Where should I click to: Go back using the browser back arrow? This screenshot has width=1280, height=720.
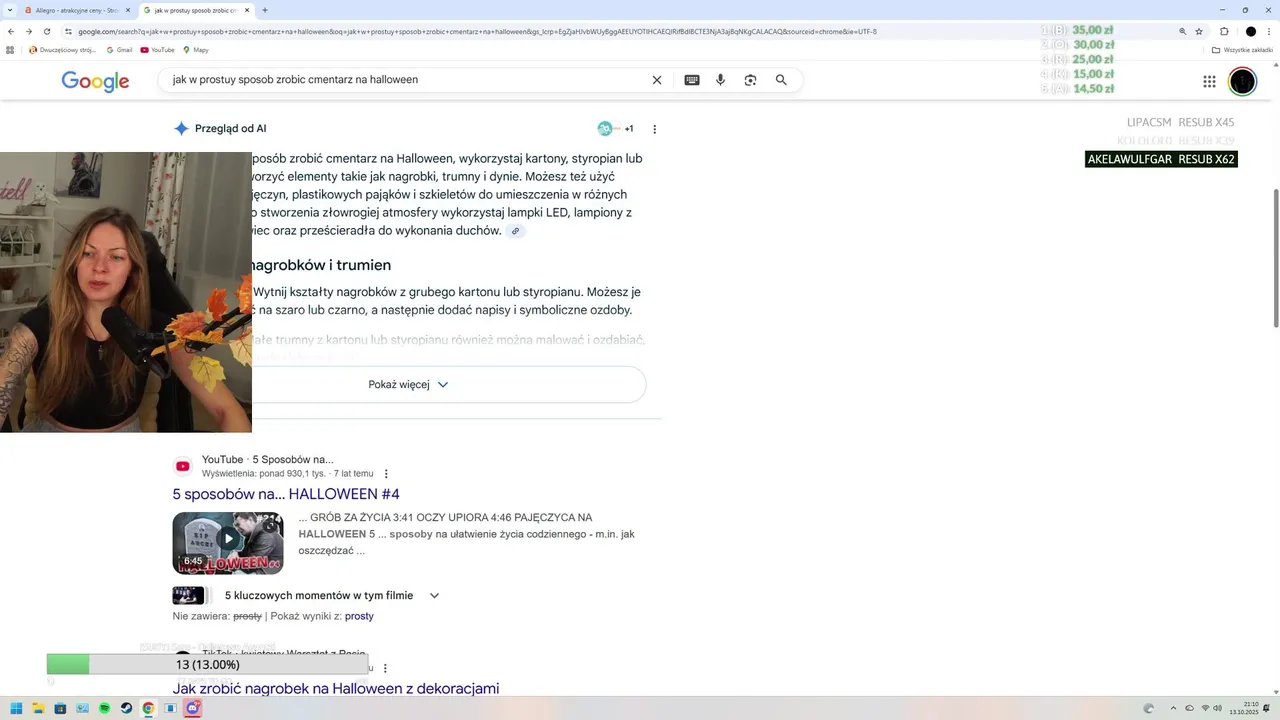tap(11, 31)
